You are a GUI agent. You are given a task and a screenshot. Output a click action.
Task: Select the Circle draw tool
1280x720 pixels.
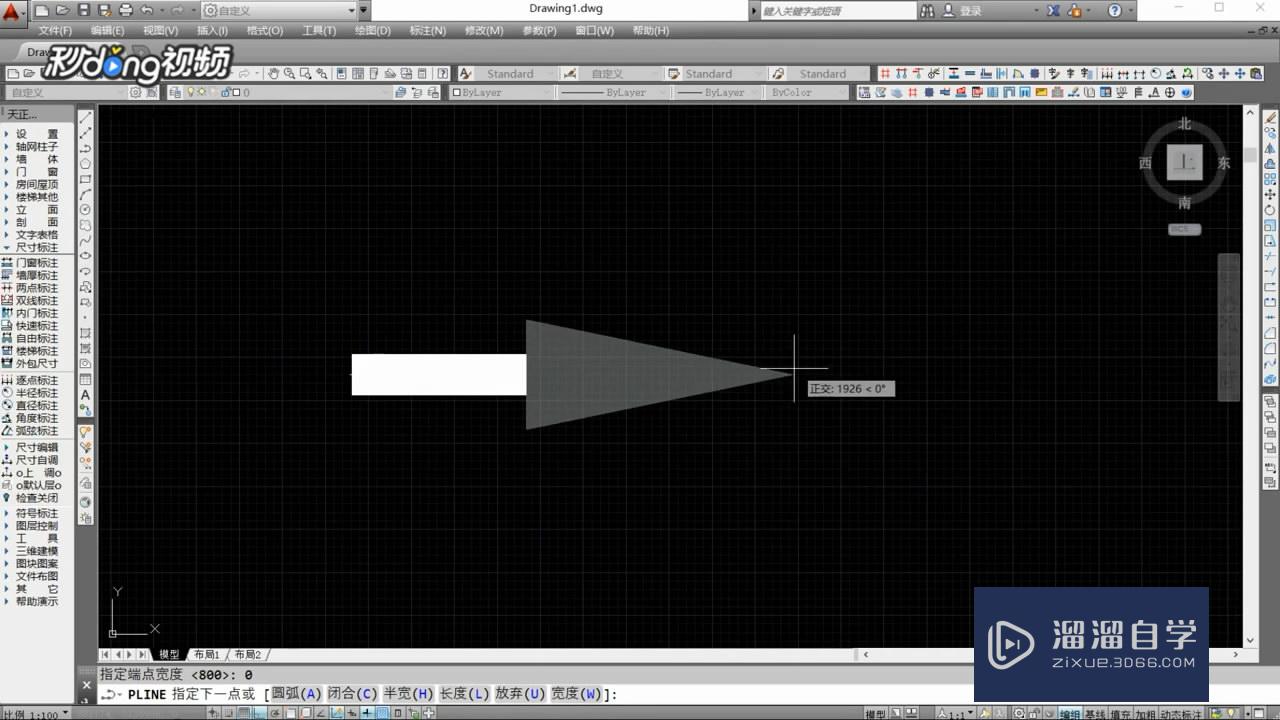coord(86,209)
